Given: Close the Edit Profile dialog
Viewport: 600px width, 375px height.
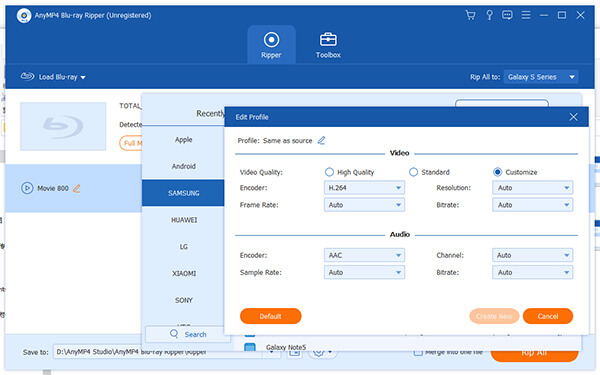Looking at the screenshot, I should coord(573,117).
